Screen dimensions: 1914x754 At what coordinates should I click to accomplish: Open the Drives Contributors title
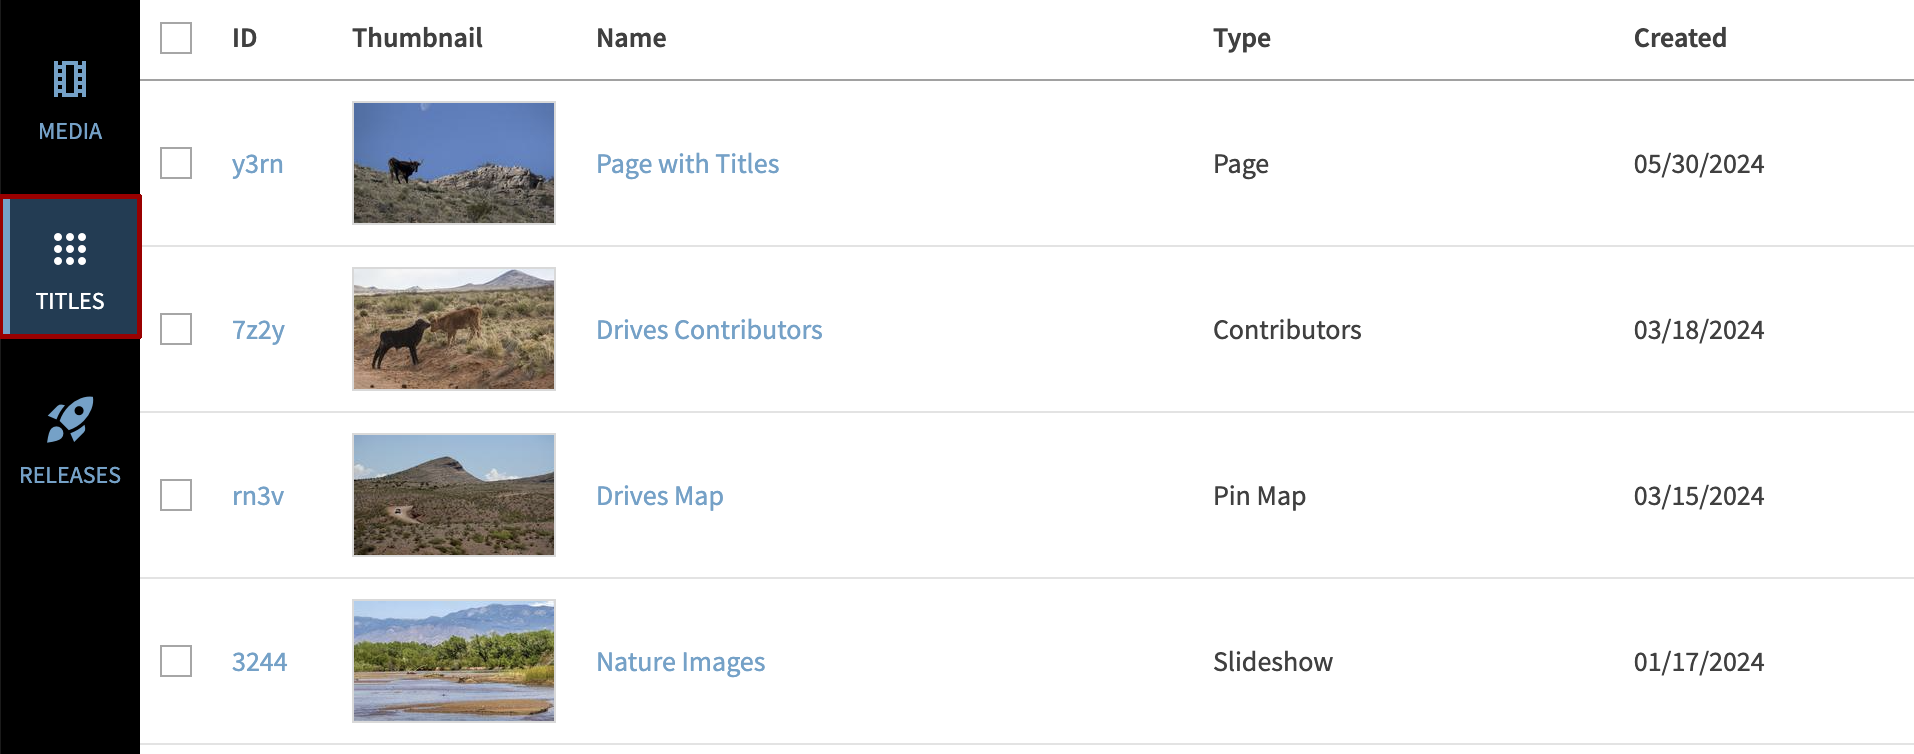[709, 330]
